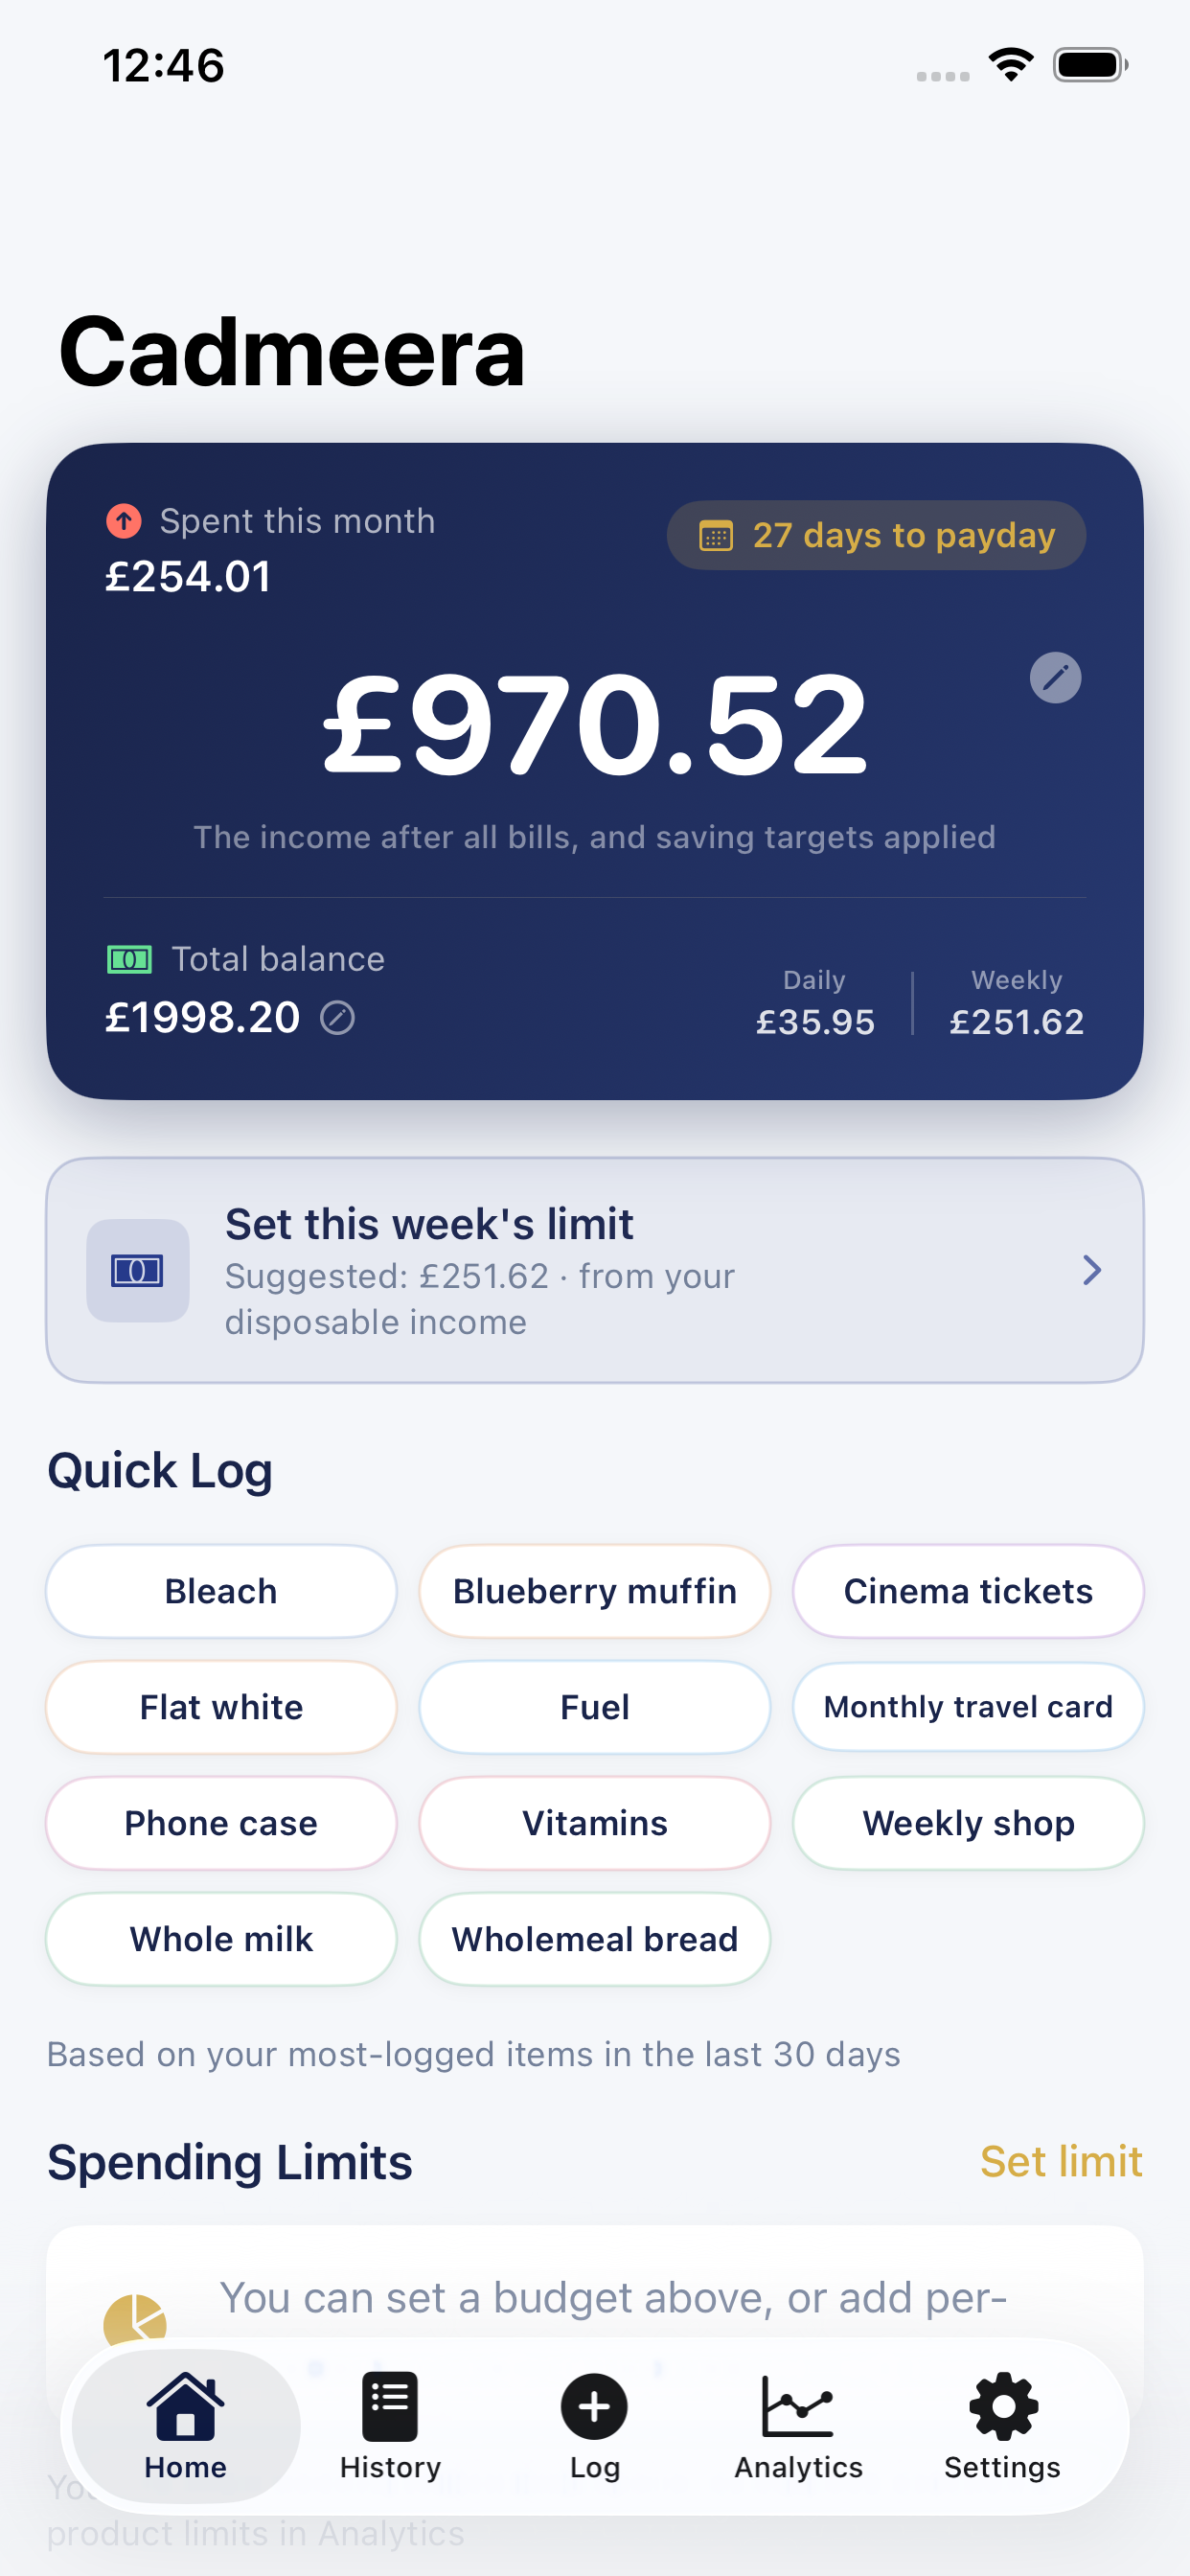Tap the red up-arrow Spent this month icon

(x=124, y=521)
